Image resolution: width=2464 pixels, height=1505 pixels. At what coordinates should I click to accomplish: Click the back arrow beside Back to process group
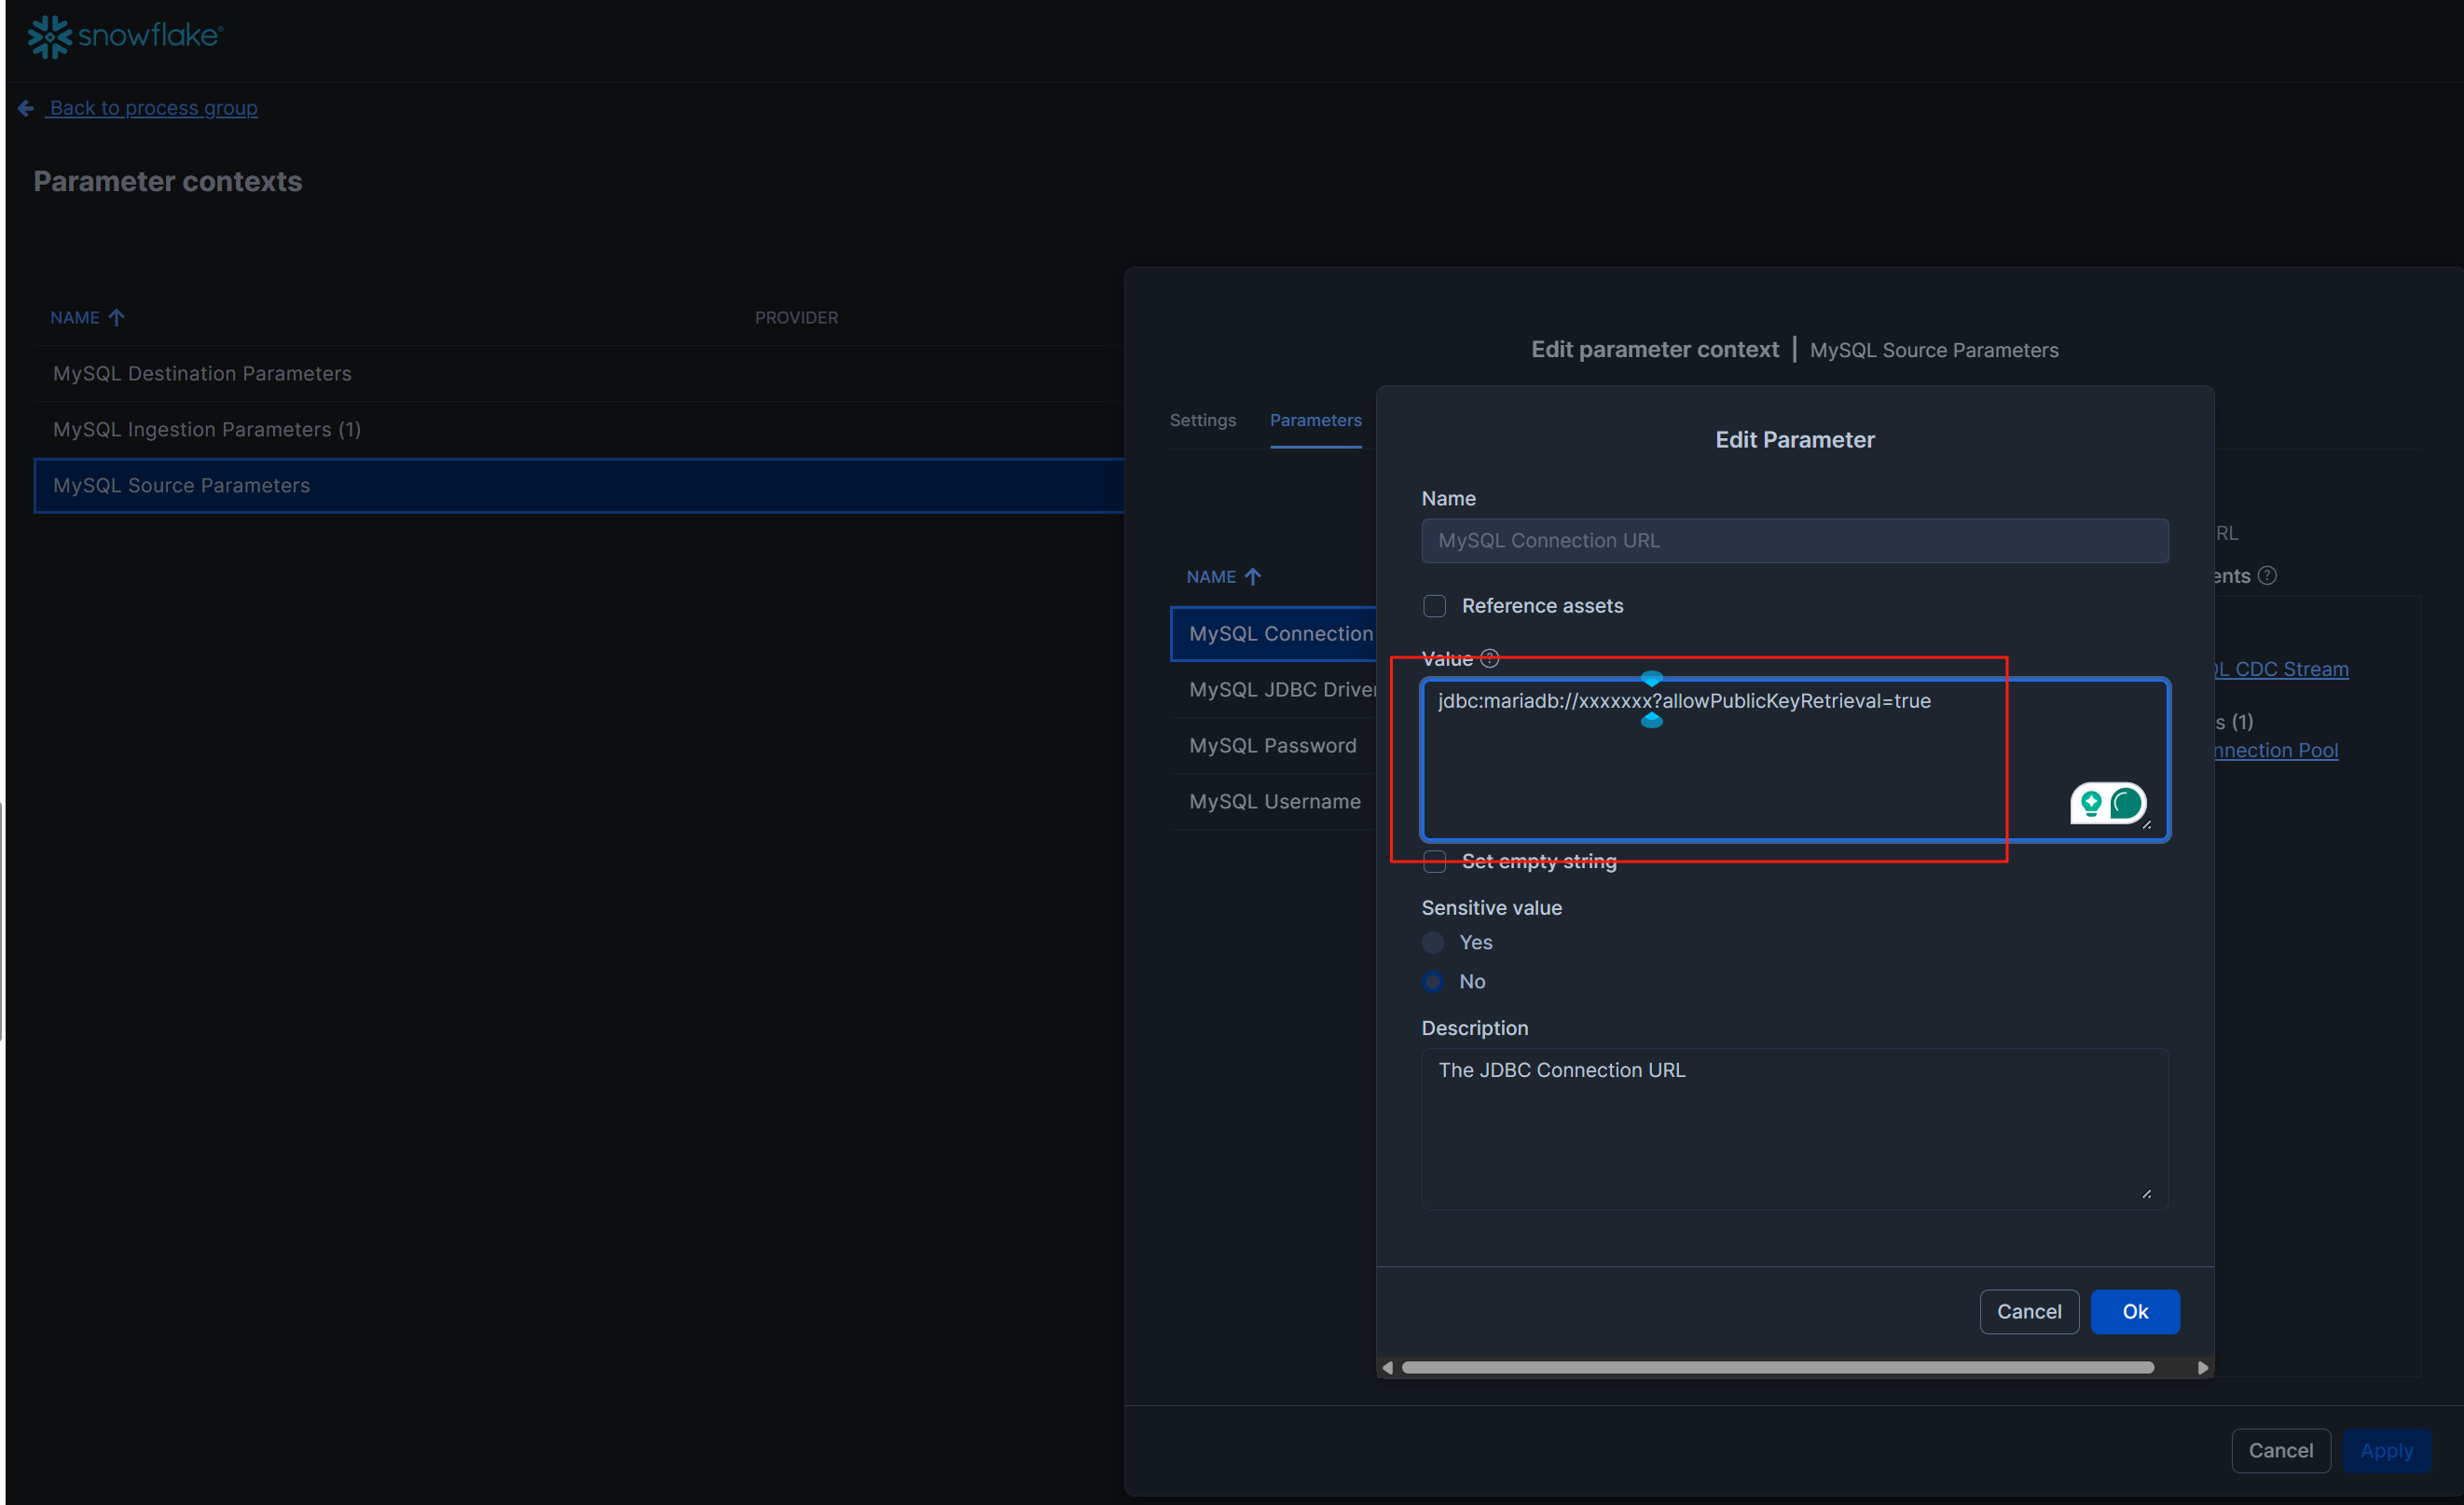point(25,107)
